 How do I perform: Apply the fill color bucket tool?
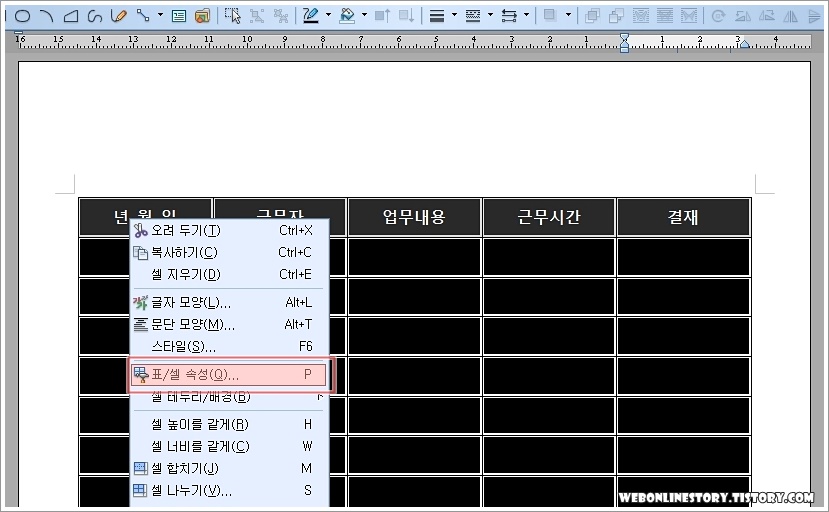pyautogui.click(x=347, y=16)
